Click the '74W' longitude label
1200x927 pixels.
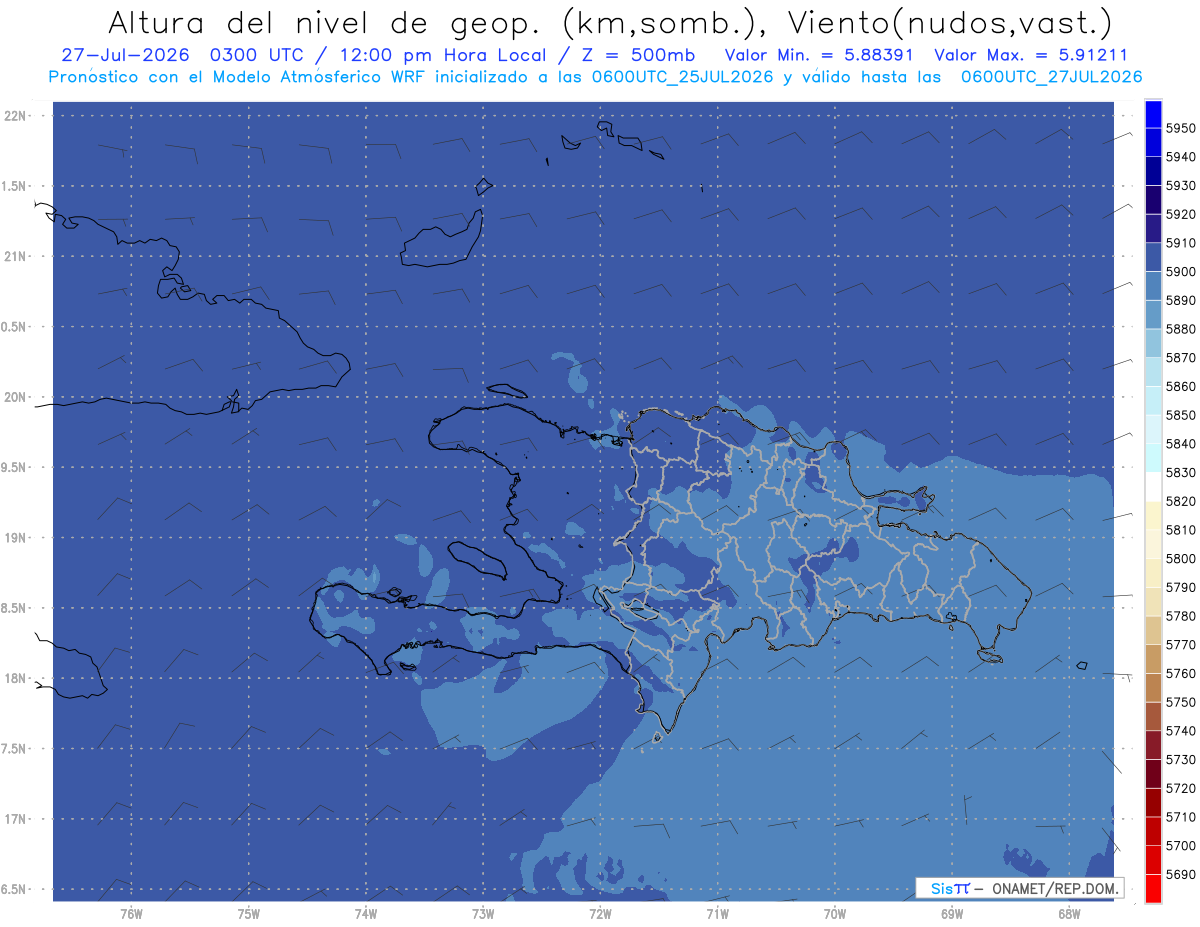point(366,913)
